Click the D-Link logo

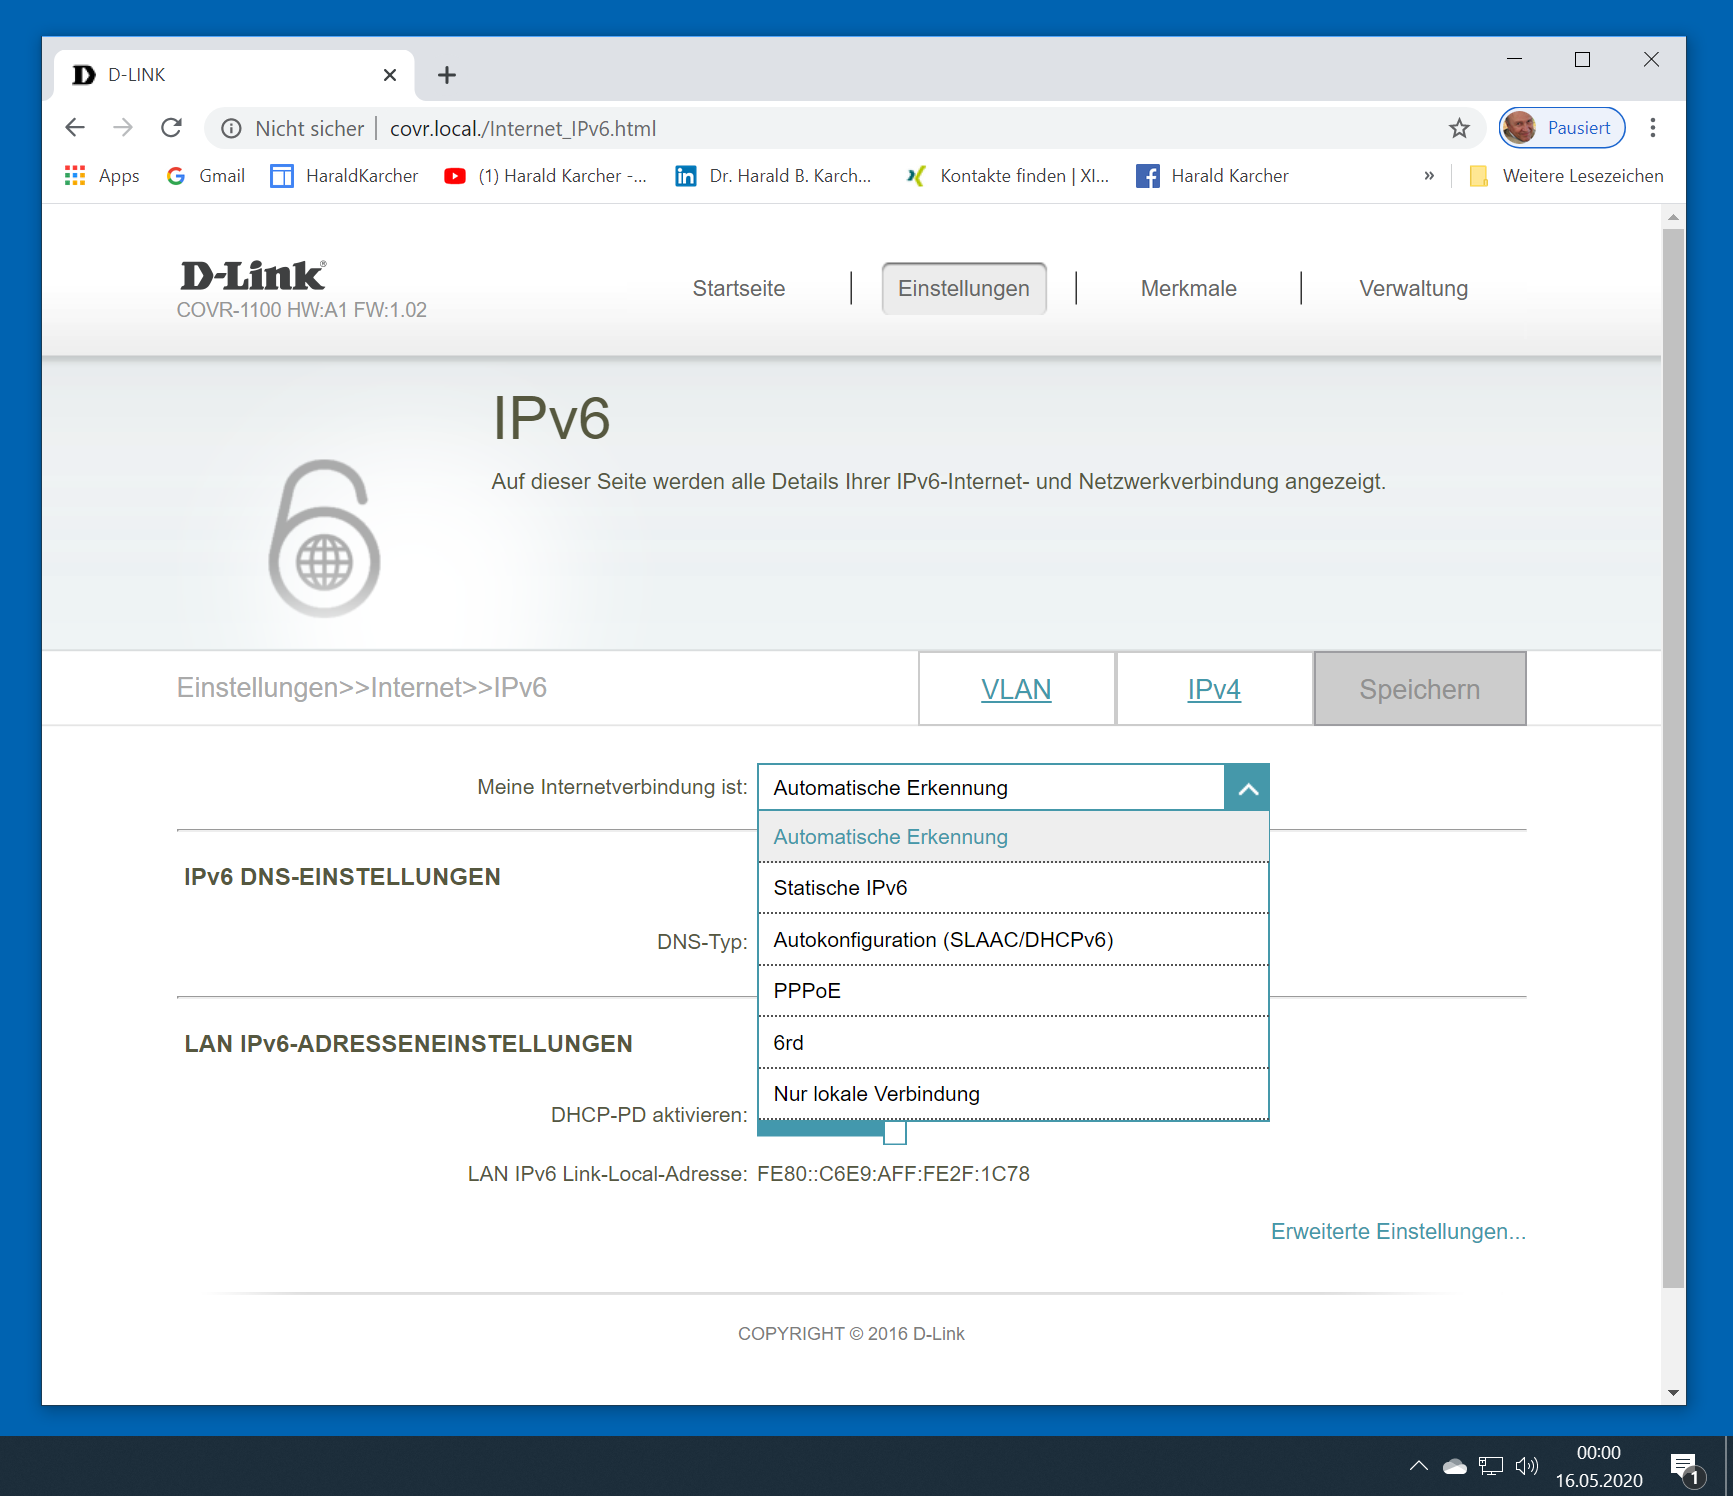pos(253,275)
